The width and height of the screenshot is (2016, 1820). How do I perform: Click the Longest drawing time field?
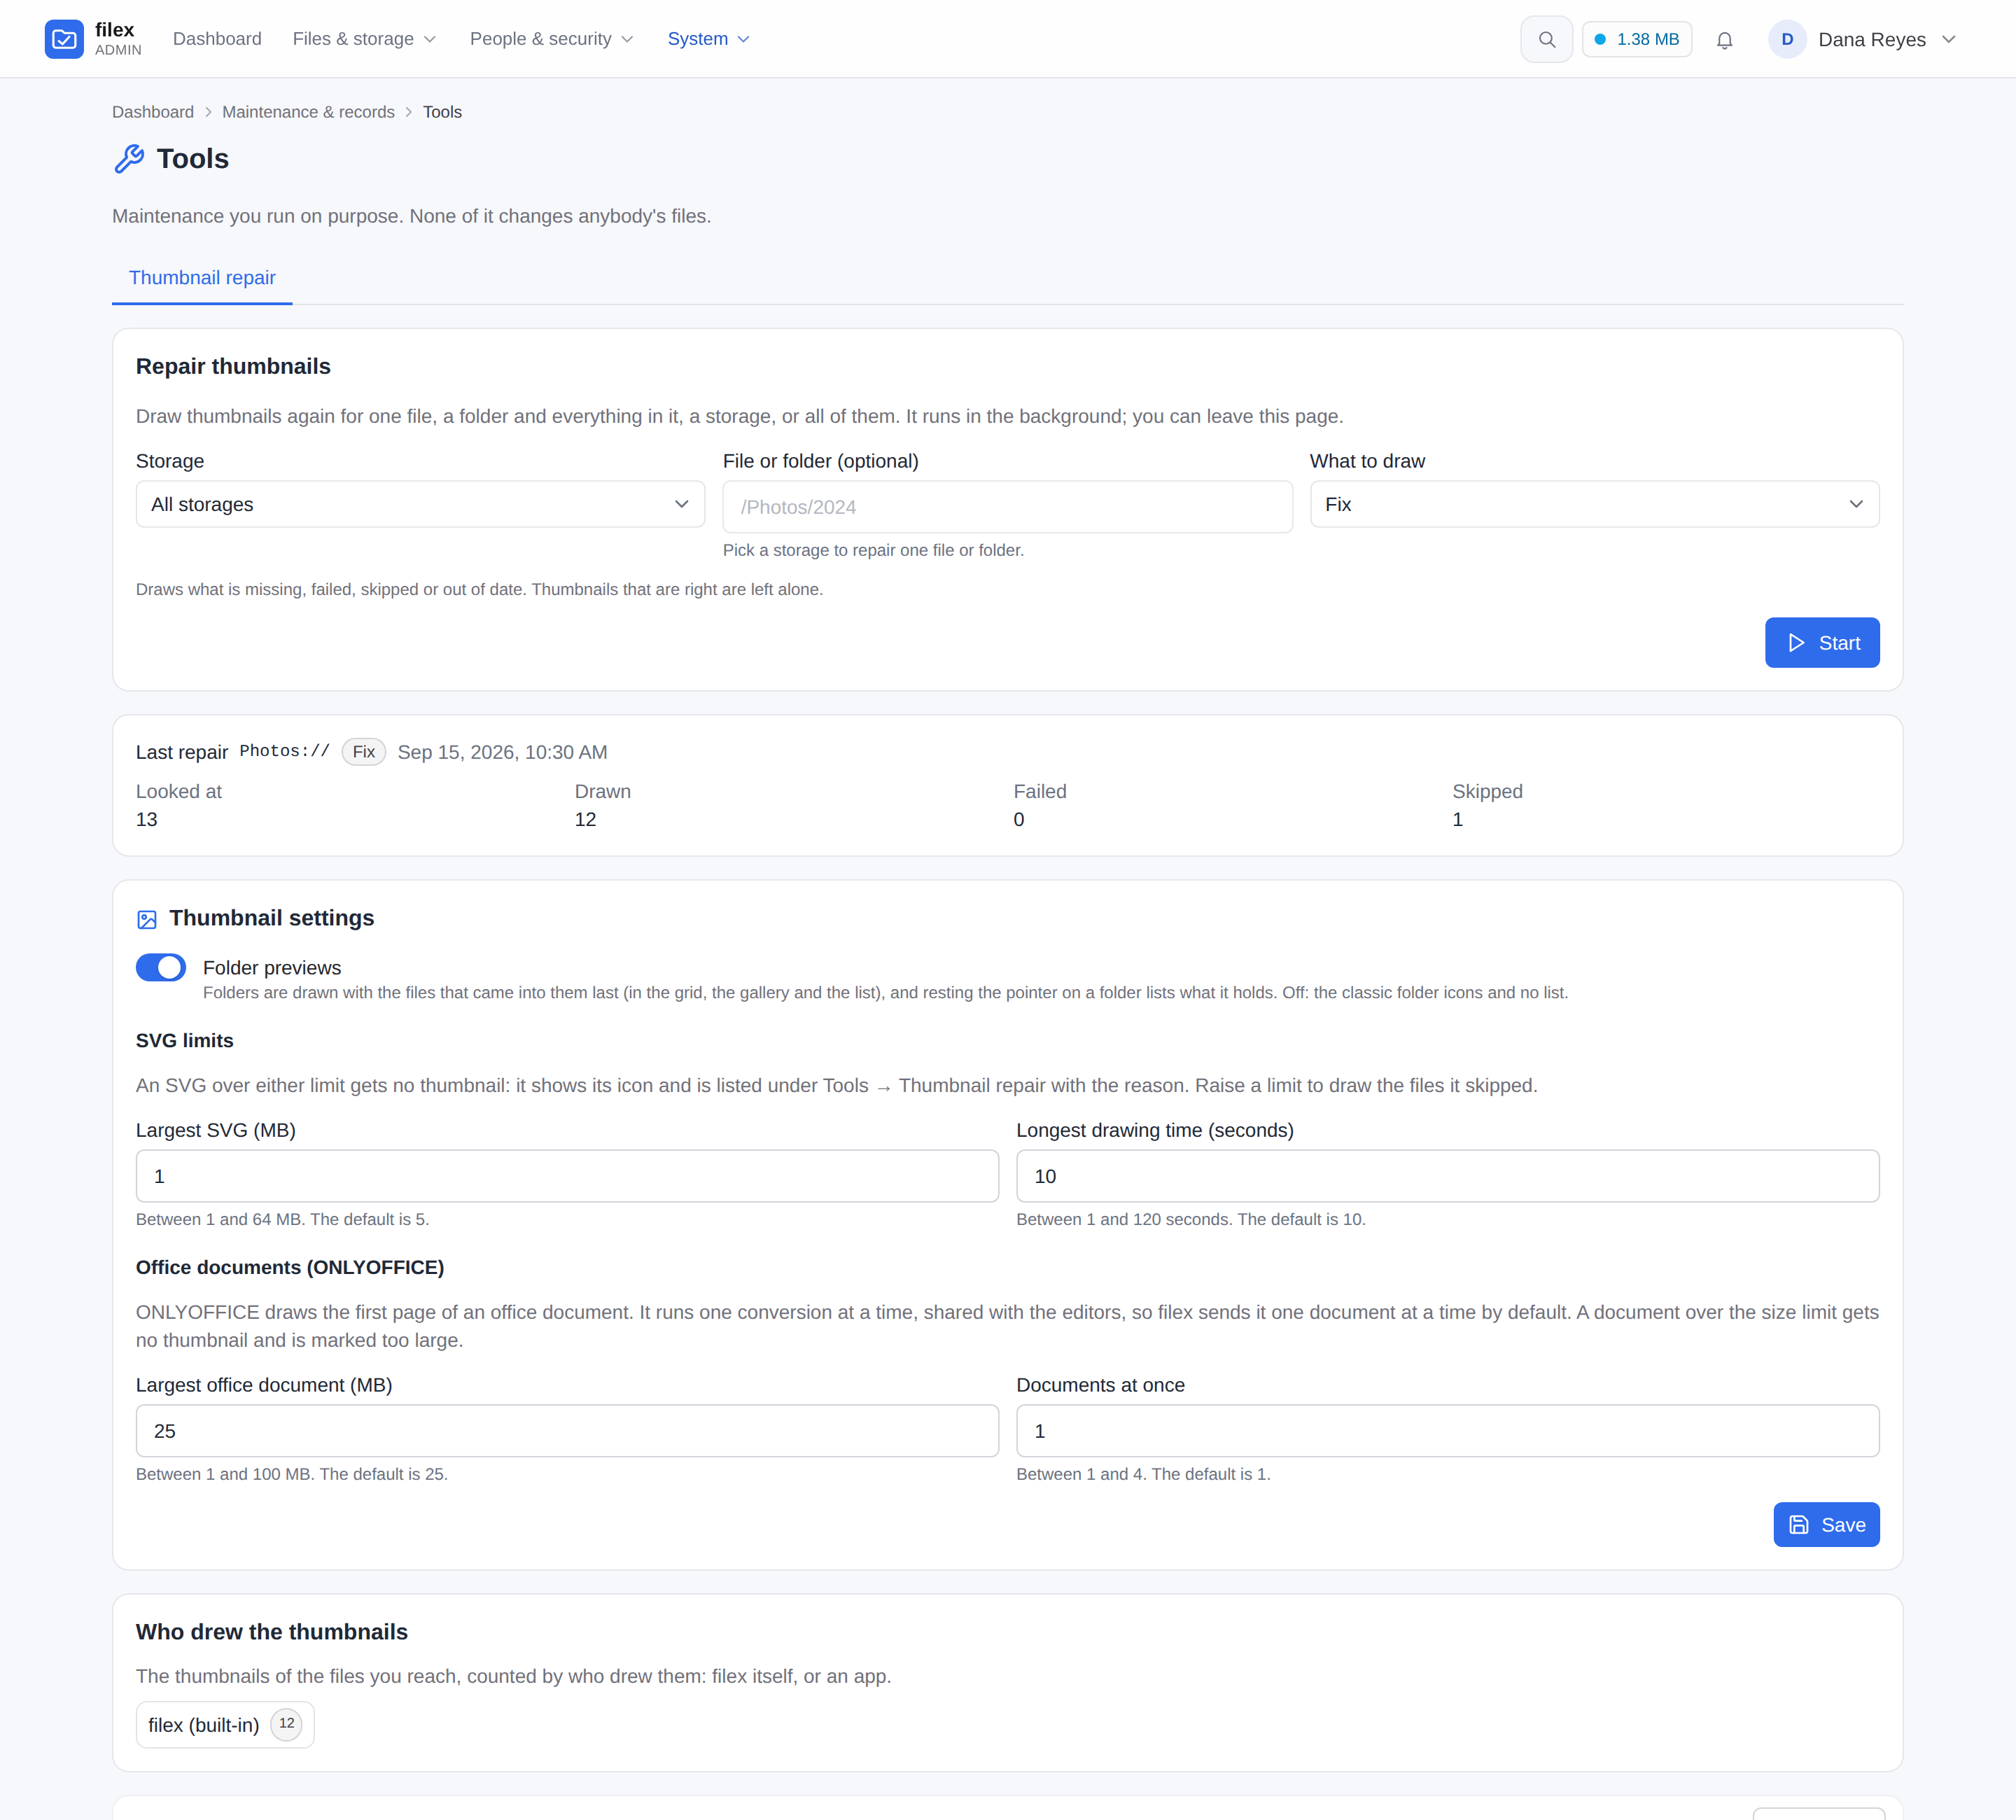1447,1176
